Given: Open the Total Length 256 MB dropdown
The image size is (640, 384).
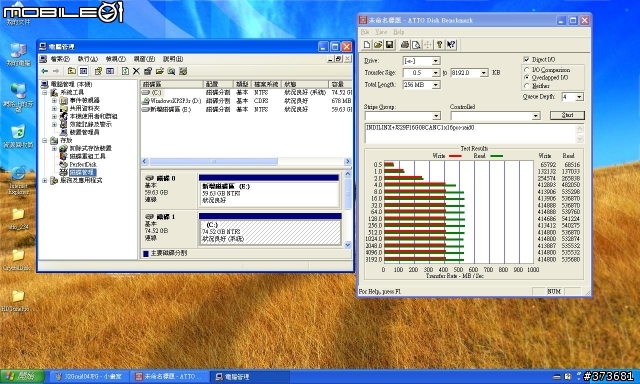Looking at the screenshot, I should tap(436, 85).
